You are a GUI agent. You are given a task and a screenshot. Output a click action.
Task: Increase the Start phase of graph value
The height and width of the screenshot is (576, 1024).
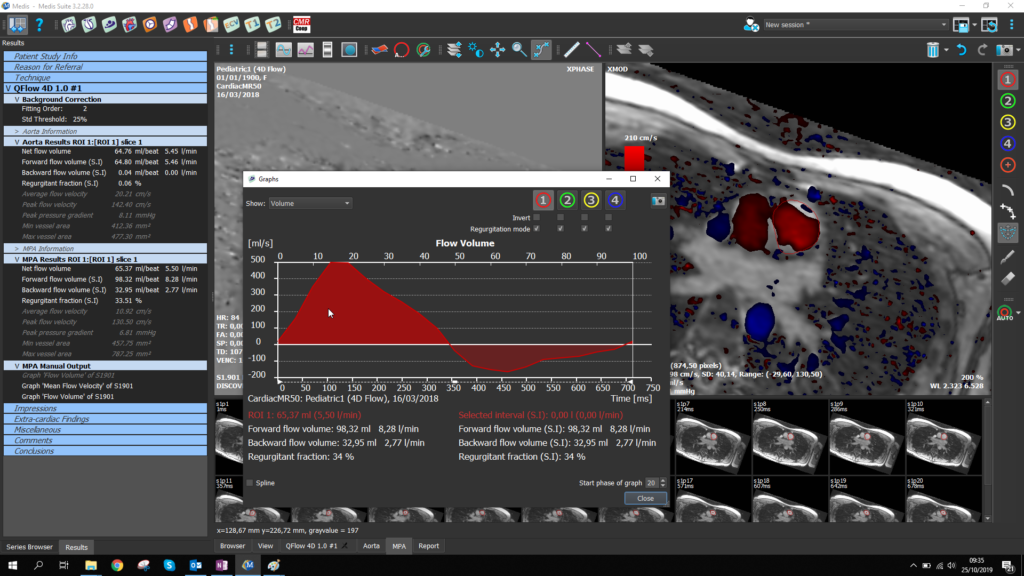coord(662,480)
